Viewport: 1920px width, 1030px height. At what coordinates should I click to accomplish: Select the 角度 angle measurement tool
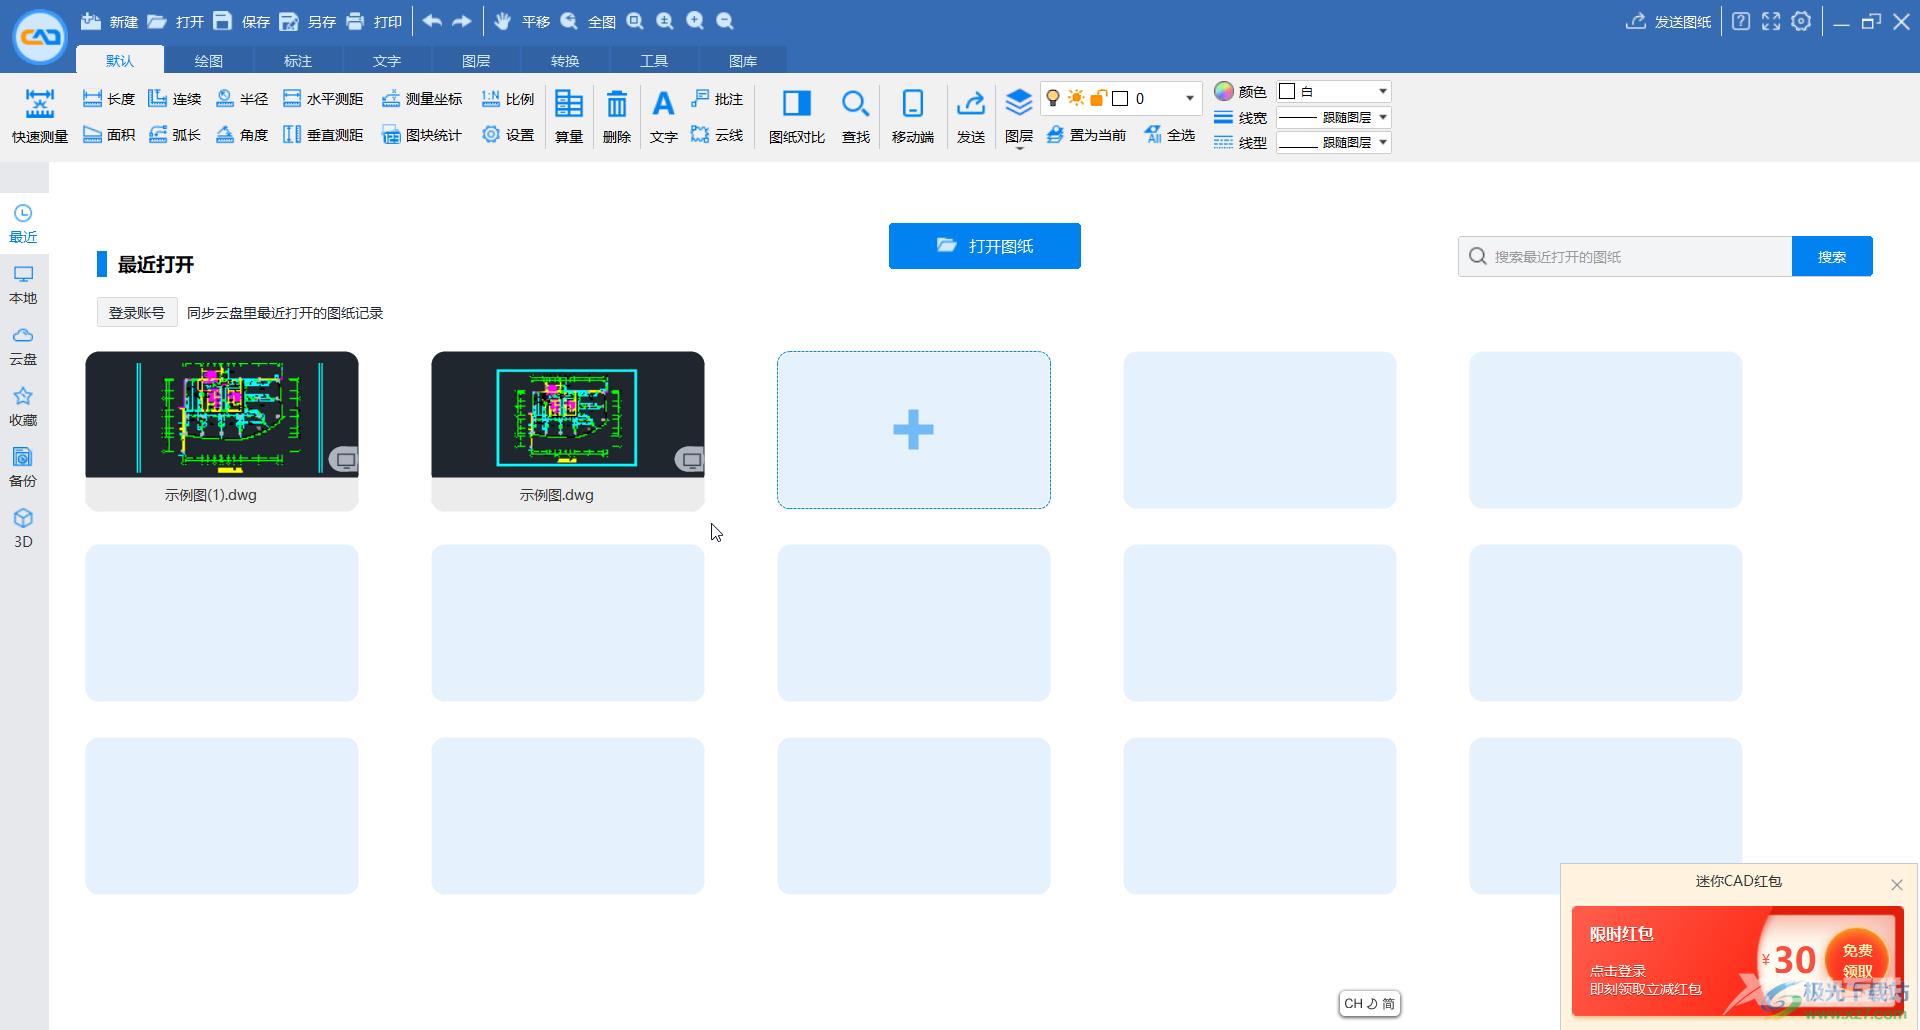coord(242,135)
